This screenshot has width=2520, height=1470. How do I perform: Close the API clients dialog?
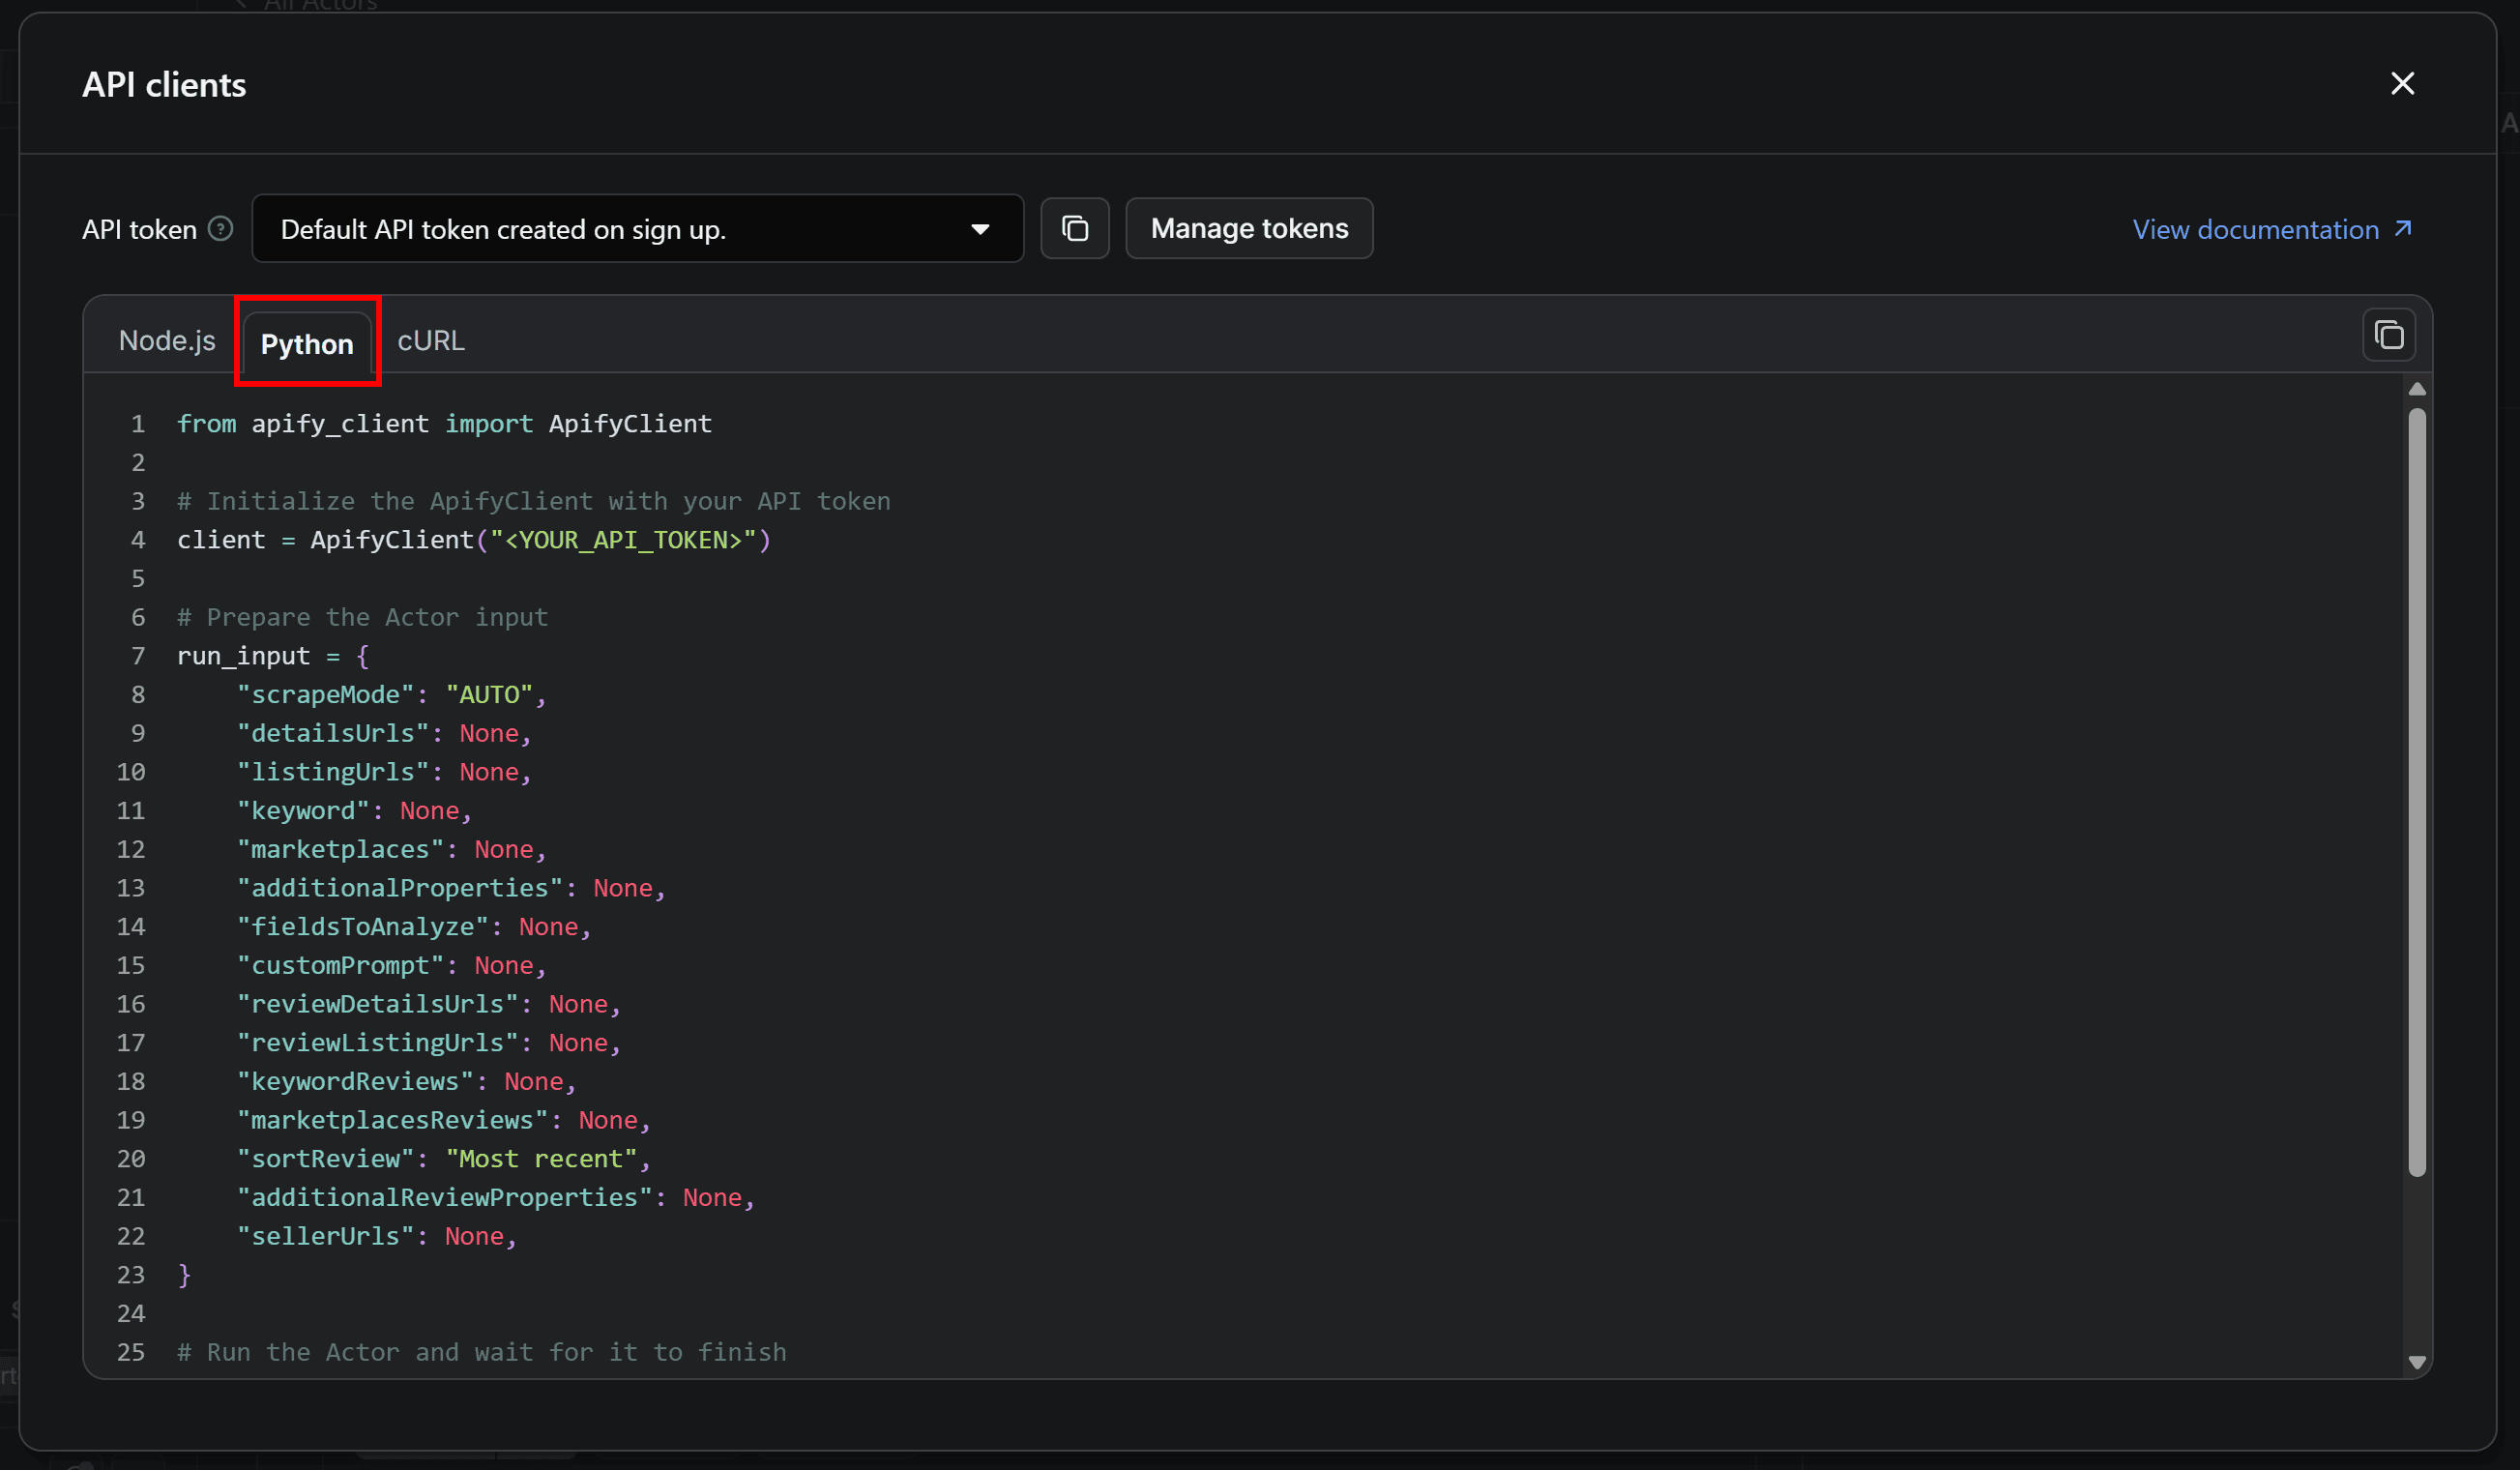[x=2403, y=83]
